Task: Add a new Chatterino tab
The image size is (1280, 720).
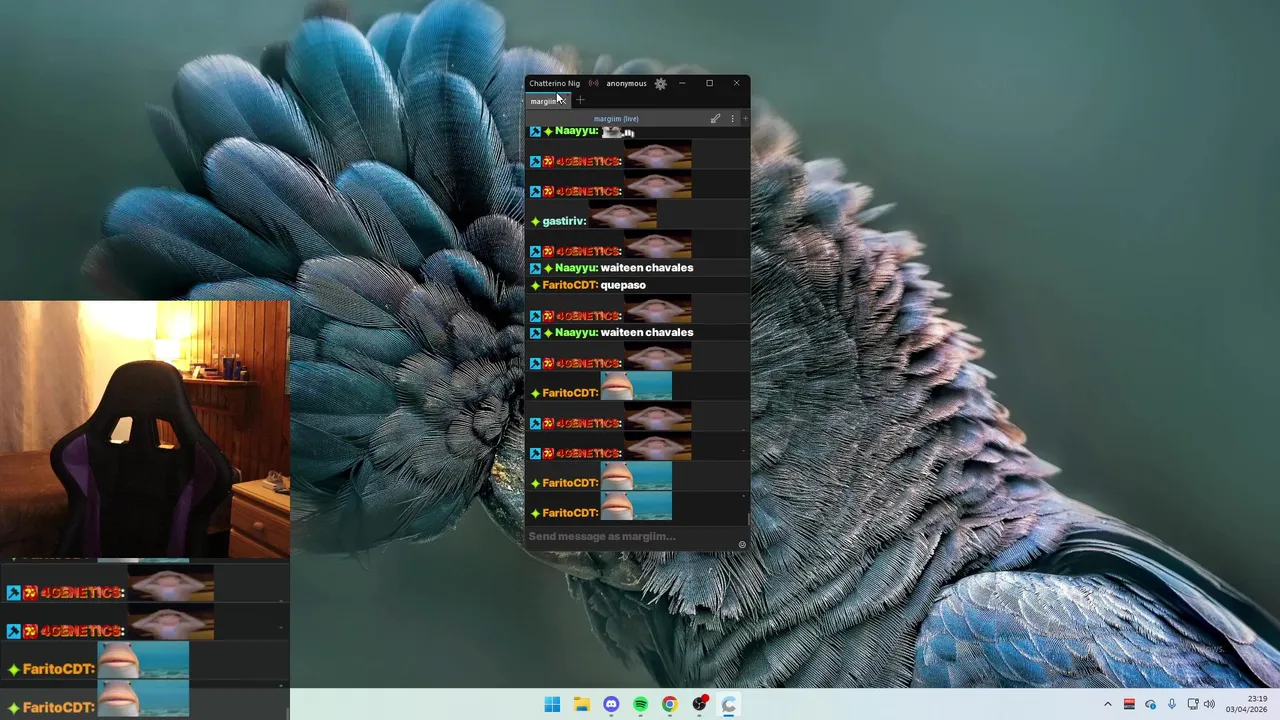Action: pyautogui.click(x=580, y=100)
